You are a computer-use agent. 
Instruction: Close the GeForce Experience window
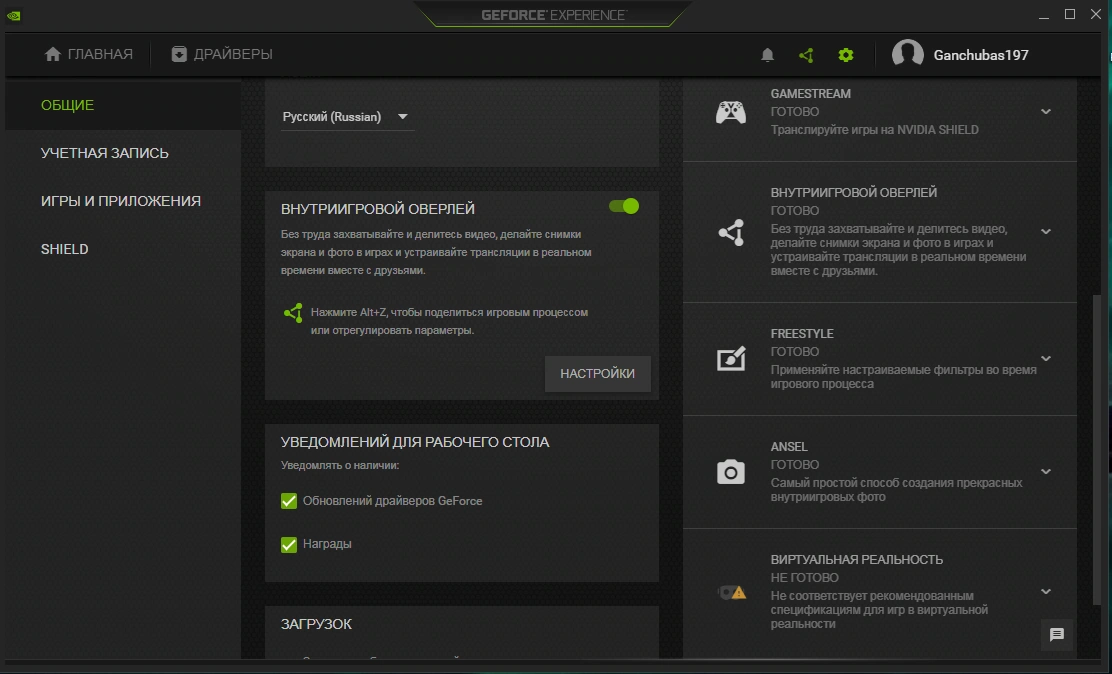click(1096, 14)
